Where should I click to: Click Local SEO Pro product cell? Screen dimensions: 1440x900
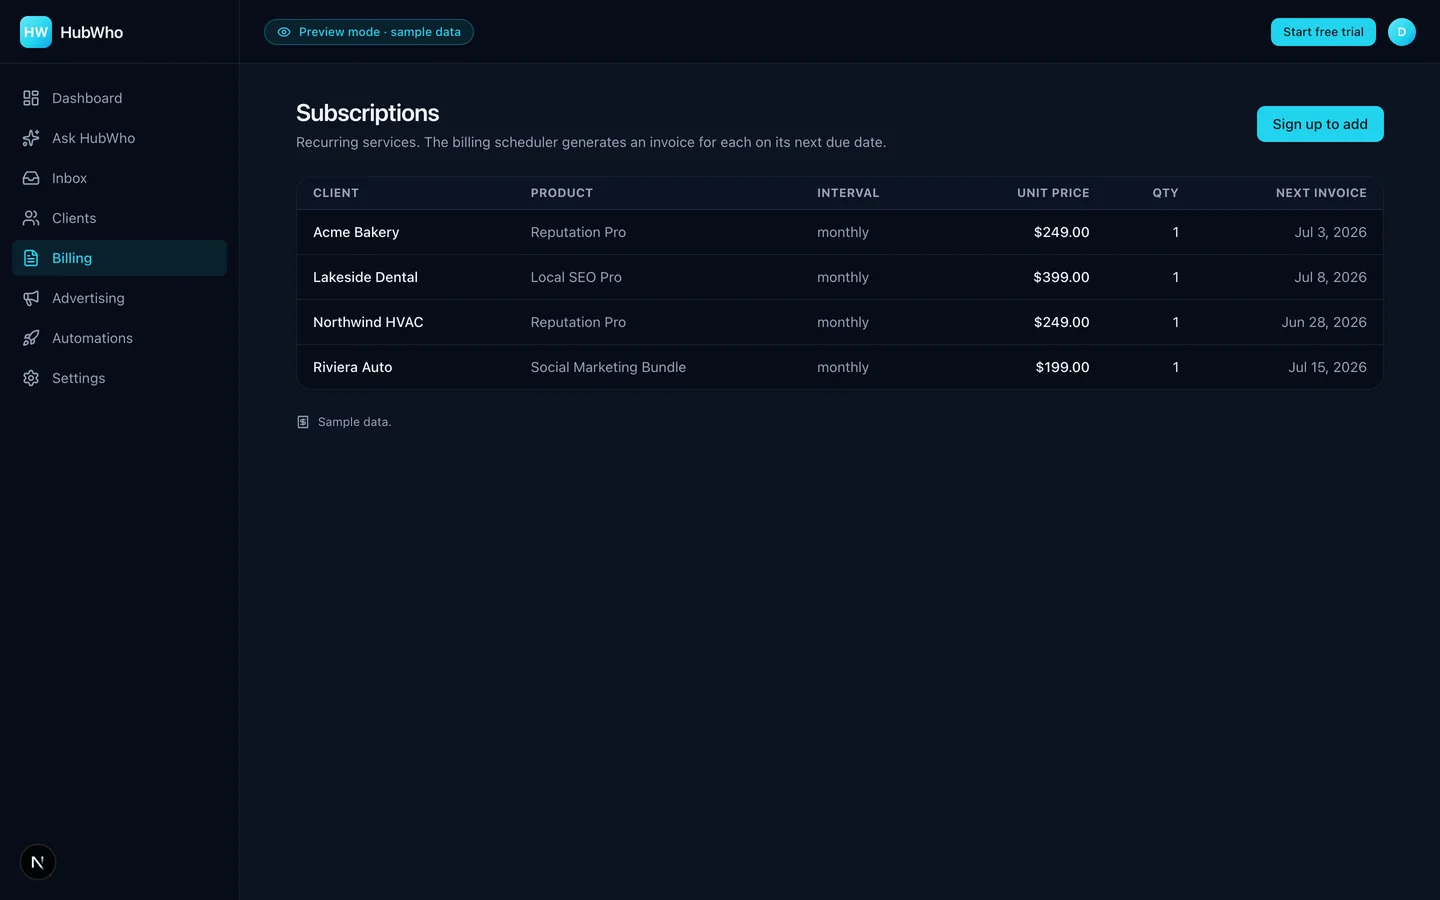tap(576, 277)
